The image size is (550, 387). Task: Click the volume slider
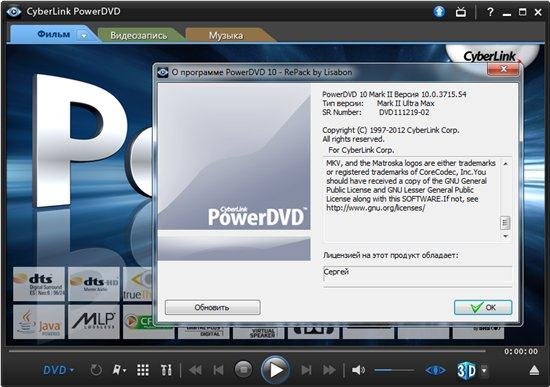click(x=394, y=370)
